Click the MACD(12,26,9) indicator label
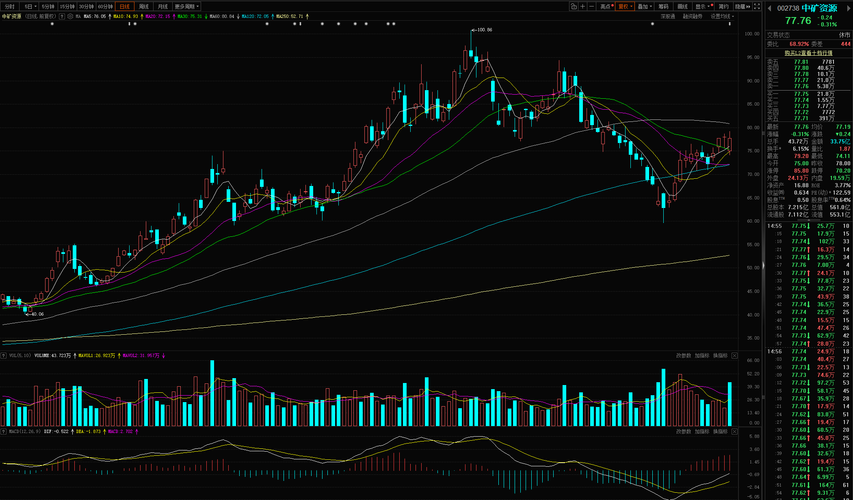 point(22,431)
